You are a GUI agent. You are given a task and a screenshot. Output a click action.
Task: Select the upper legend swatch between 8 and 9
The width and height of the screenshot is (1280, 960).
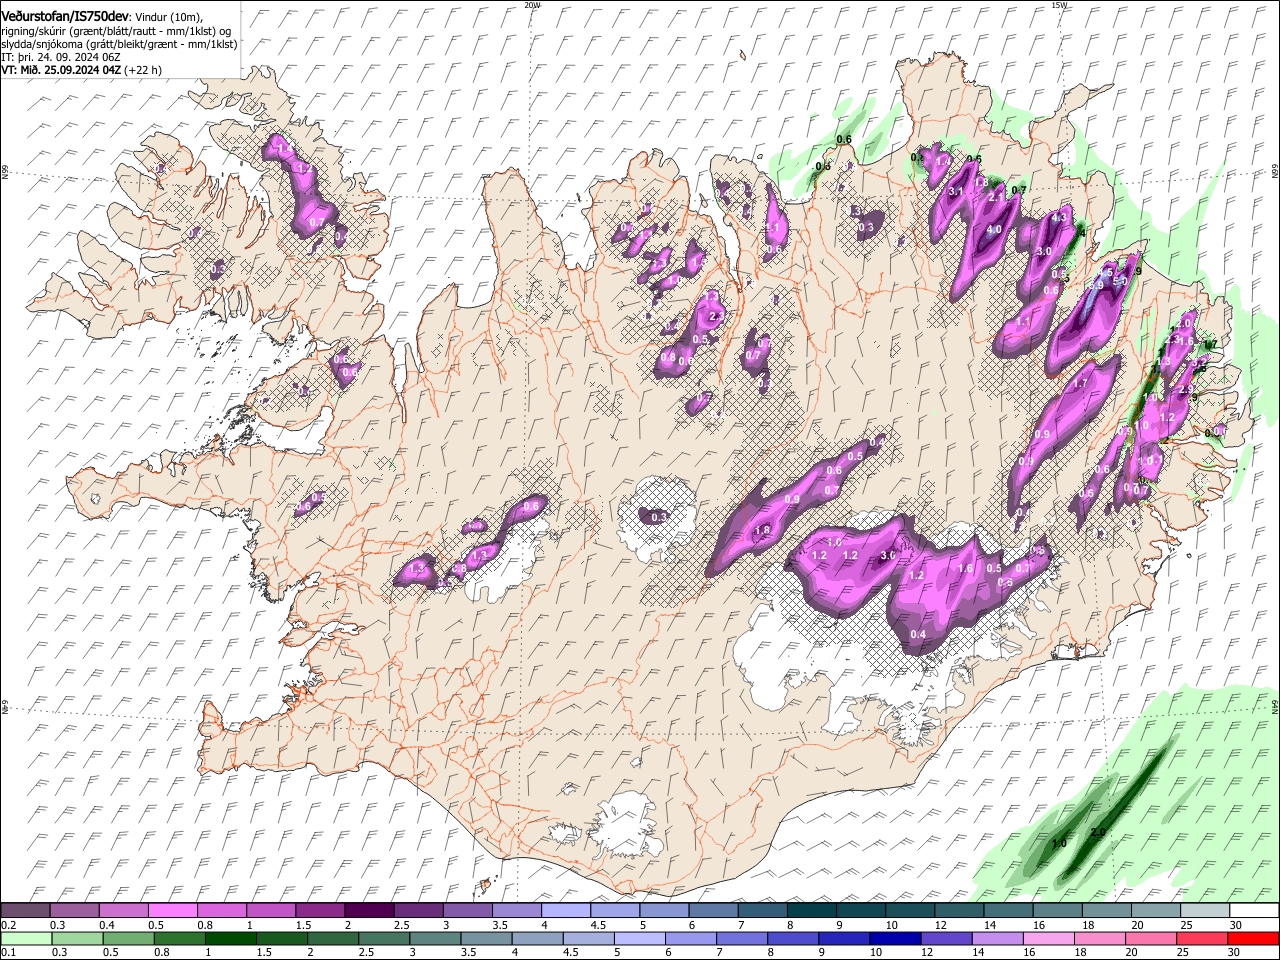(x=812, y=911)
